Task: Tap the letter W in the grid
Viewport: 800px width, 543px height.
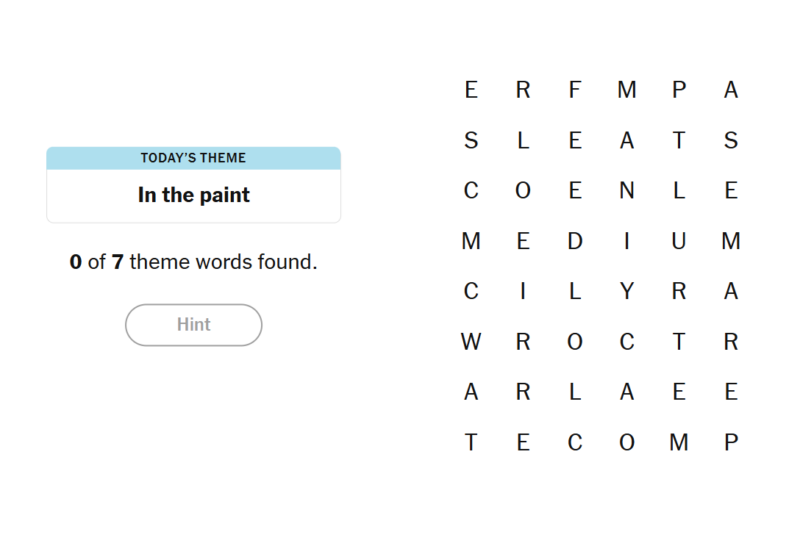Action: pos(471,342)
